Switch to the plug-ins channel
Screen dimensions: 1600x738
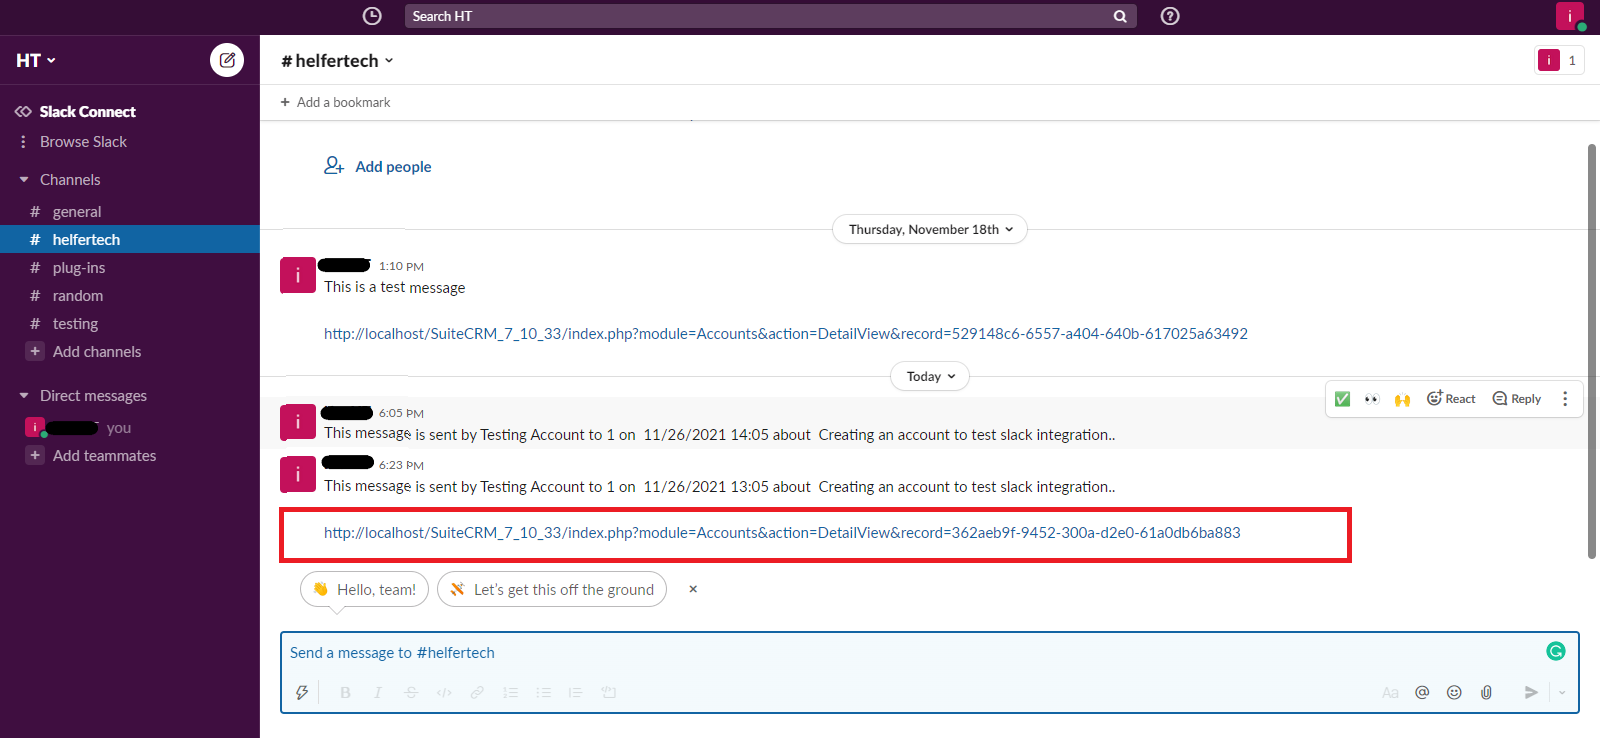[130, 268]
